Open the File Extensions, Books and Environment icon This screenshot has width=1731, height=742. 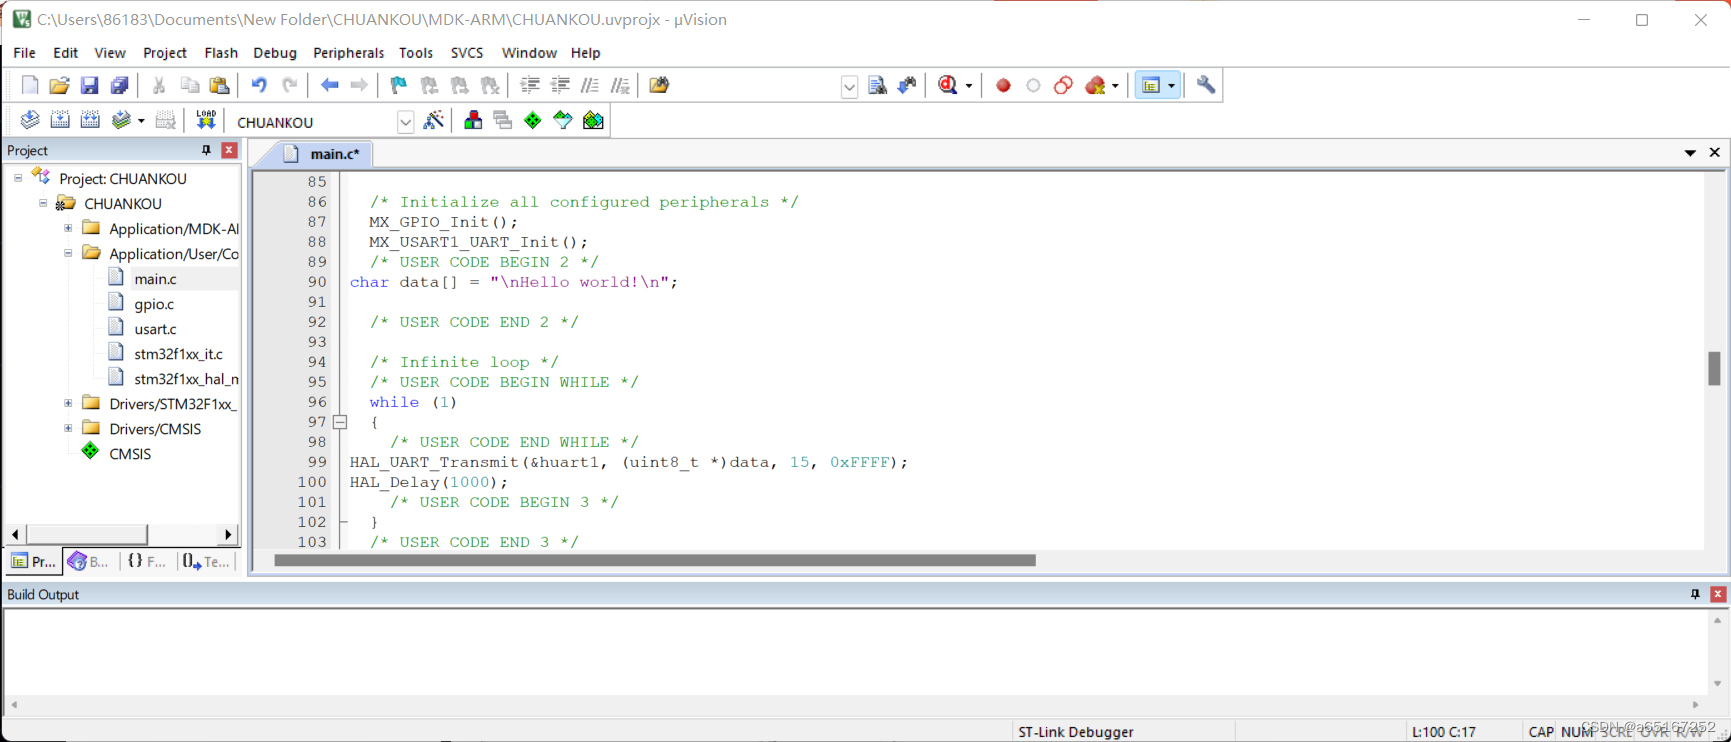tap(473, 121)
